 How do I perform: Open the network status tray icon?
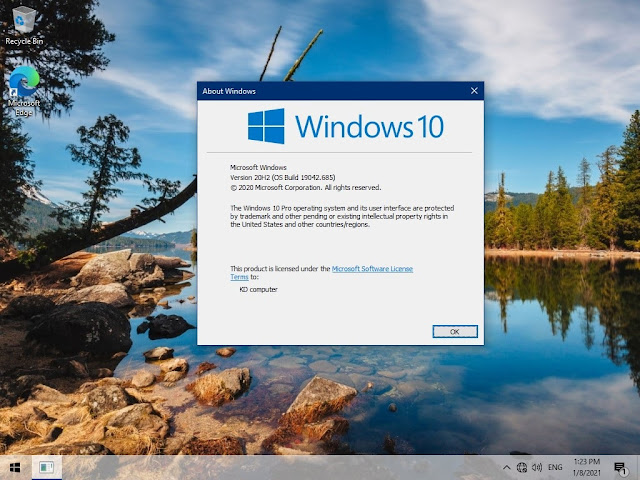pyautogui.click(x=522, y=468)
